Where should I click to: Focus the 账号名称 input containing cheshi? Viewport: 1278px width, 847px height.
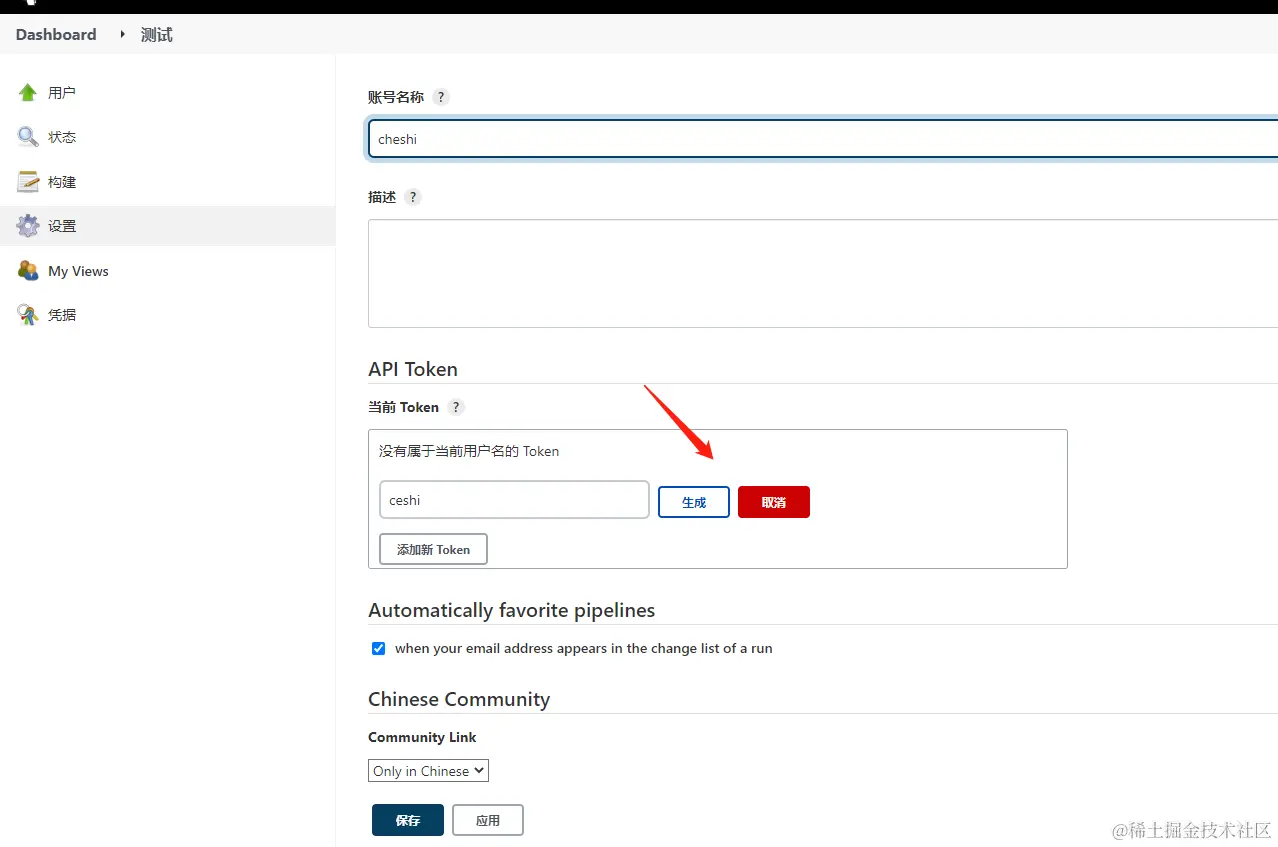click(x=823, y=139)
